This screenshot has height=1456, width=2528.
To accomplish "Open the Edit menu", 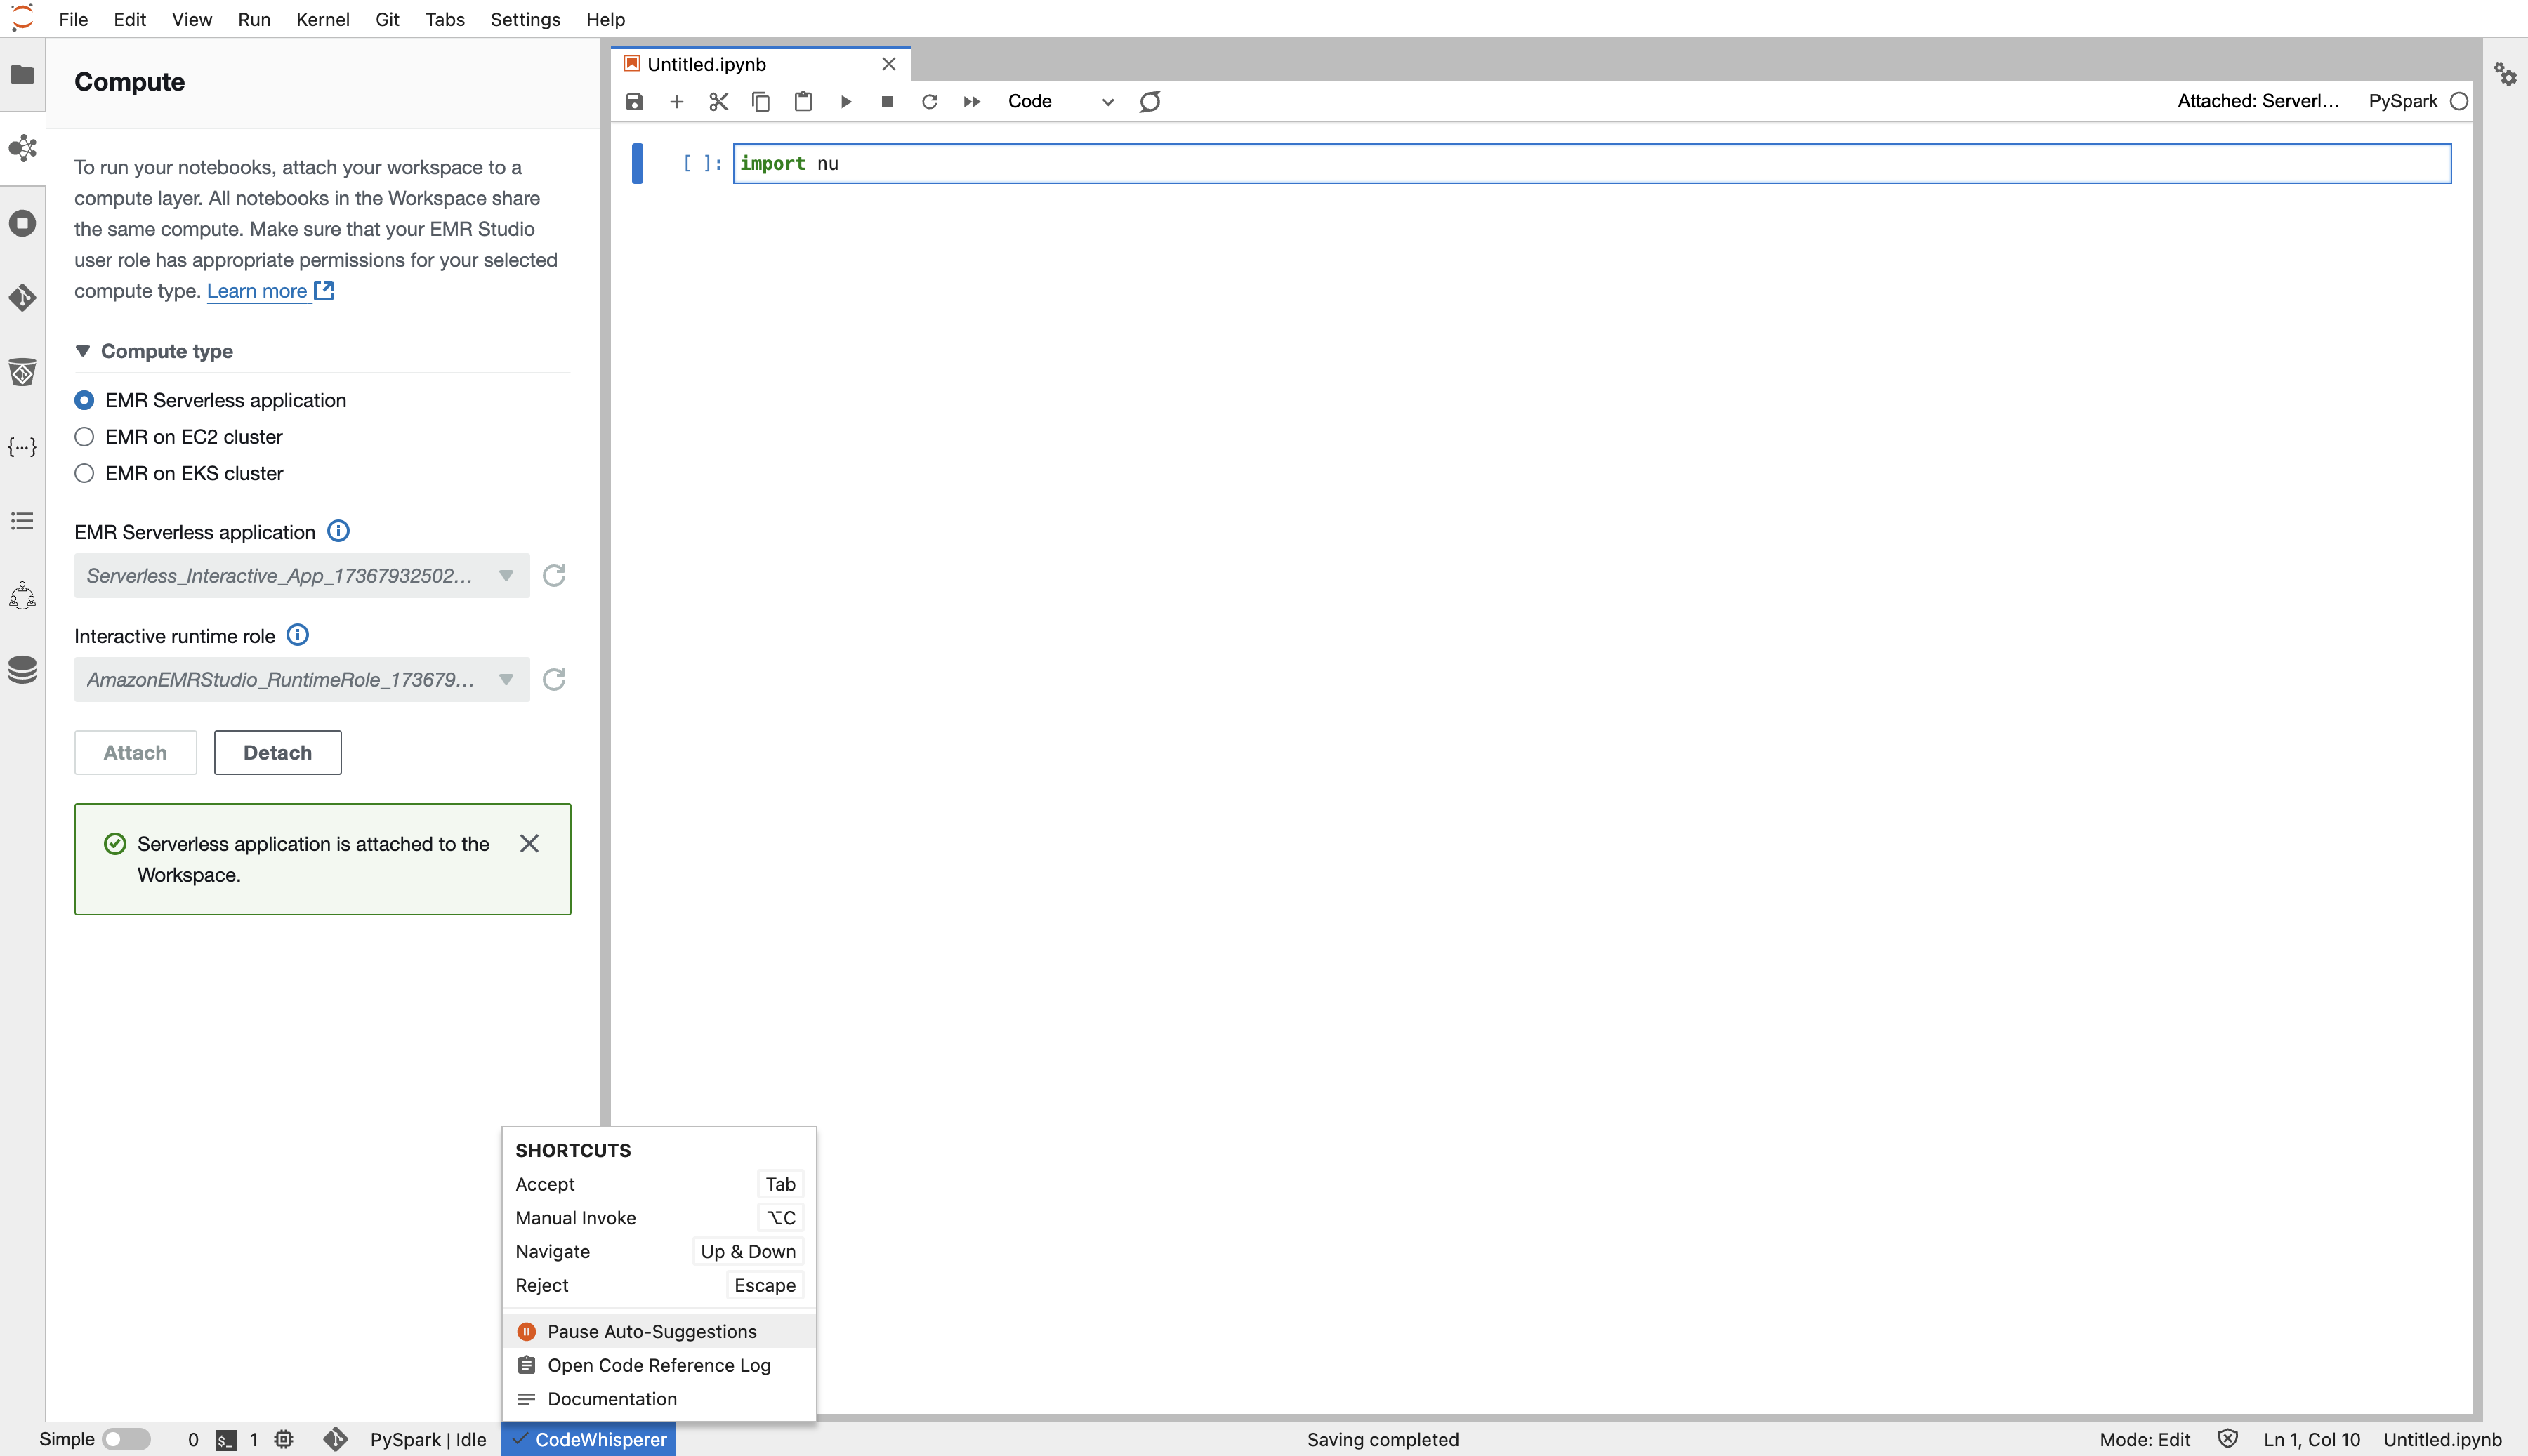I will (x=130, y=19).
